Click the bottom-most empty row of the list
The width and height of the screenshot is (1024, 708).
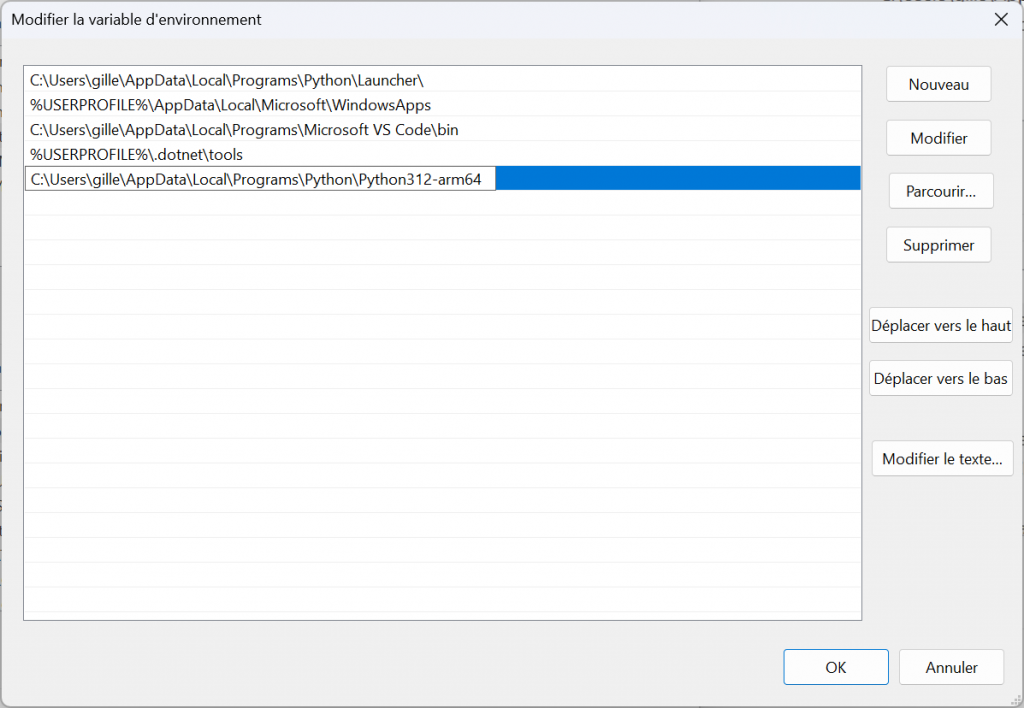click(440, 600)
